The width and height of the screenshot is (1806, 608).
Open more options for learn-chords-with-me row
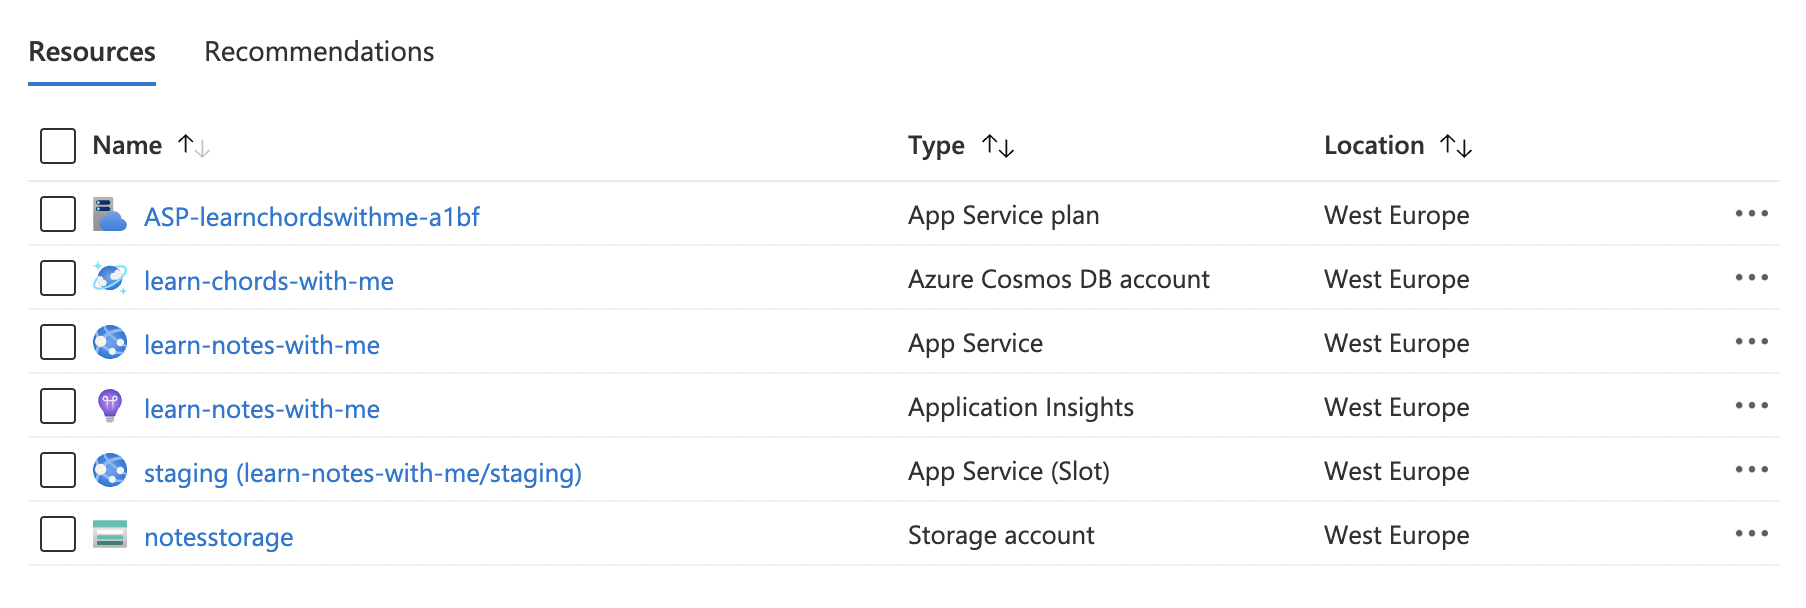pos(1751,278)
